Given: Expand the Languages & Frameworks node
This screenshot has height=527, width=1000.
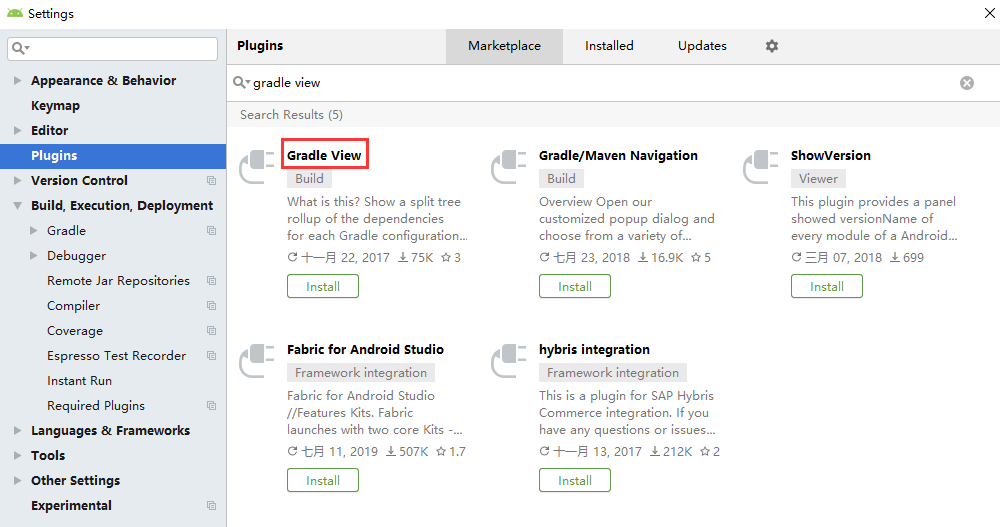Looking at the screenshot, I should click(x=18, y=431).
